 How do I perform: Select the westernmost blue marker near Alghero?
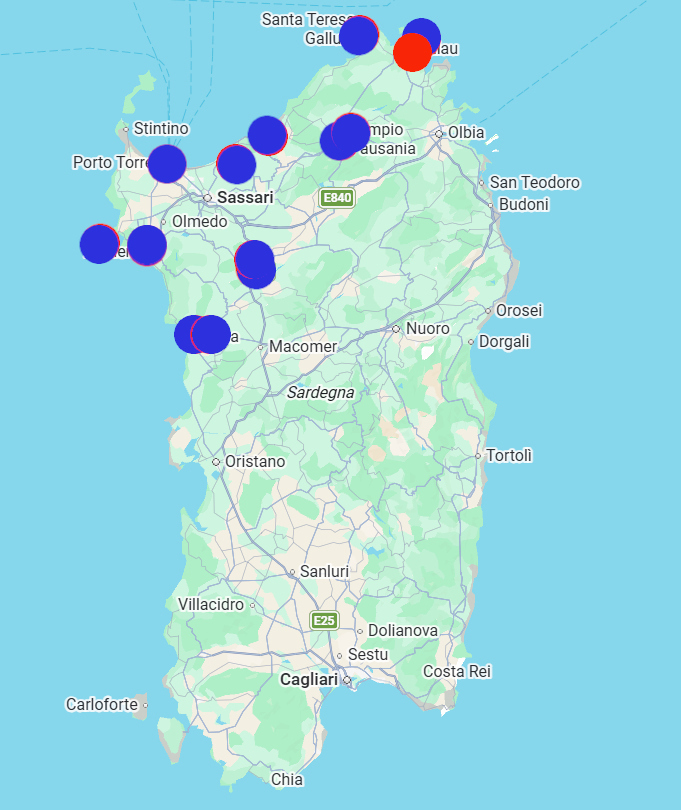(99, 244)
